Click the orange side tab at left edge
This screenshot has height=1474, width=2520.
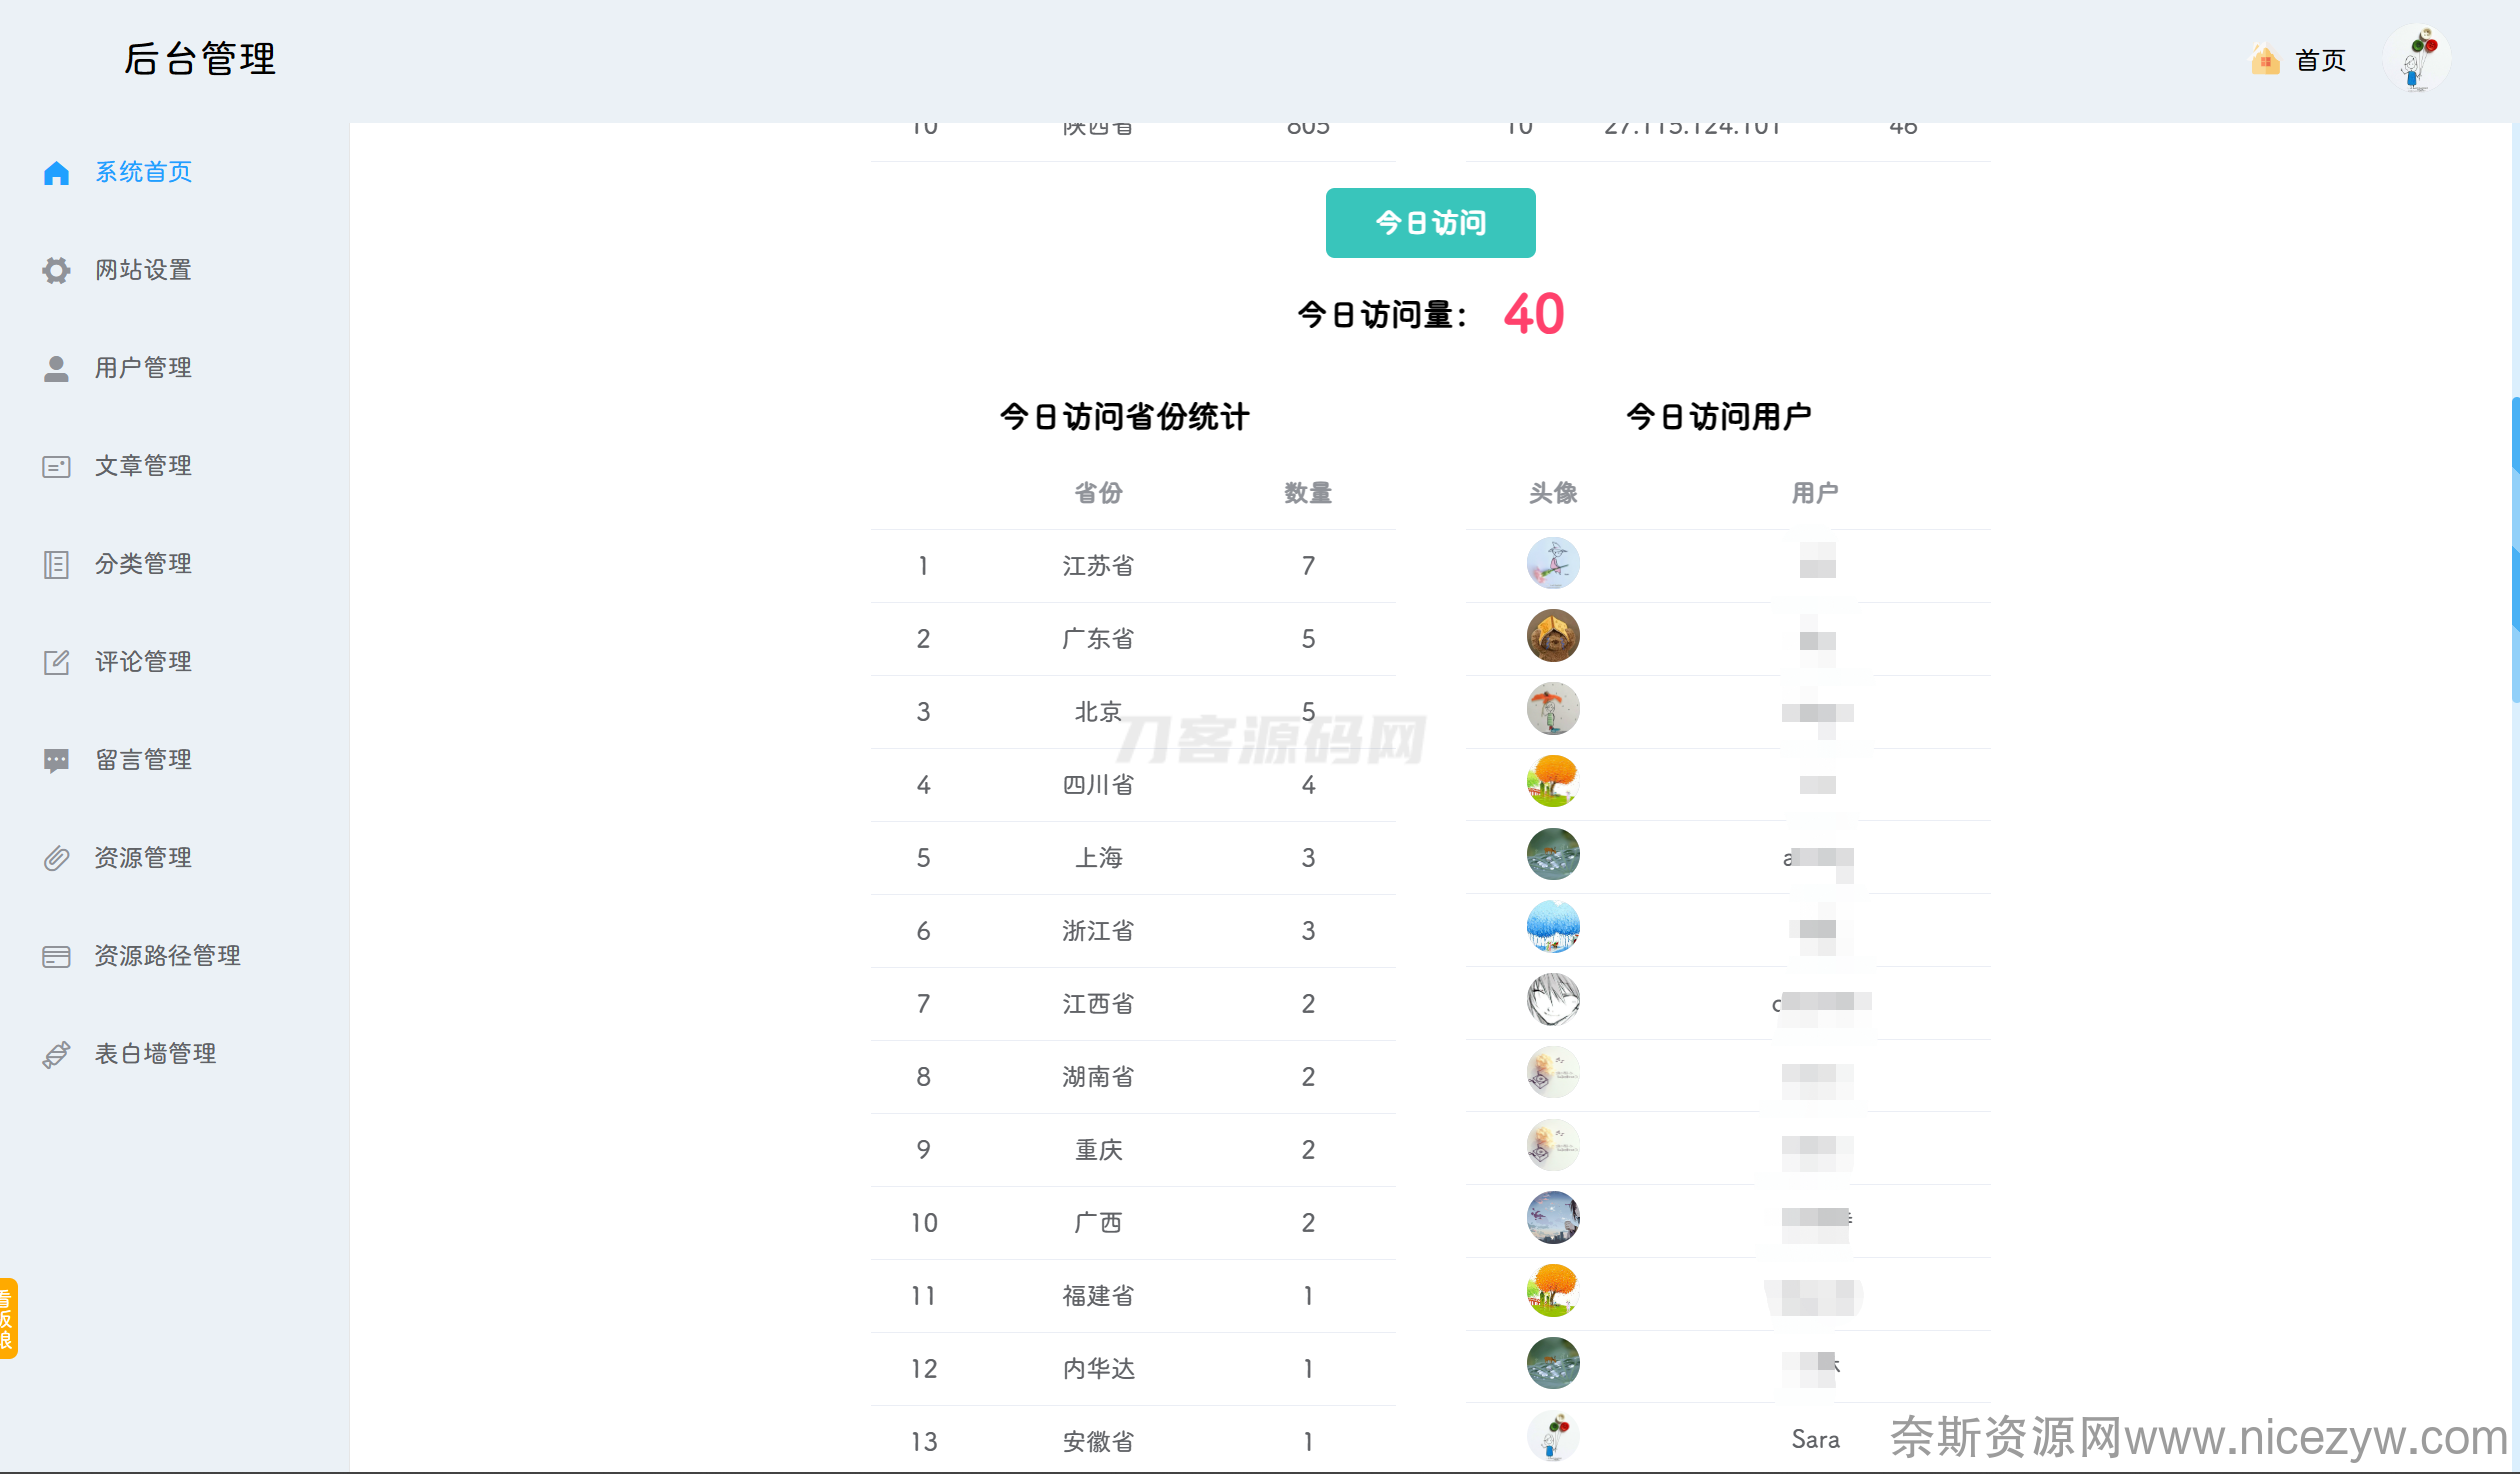pyautogui.click(x=8, y=1318)
